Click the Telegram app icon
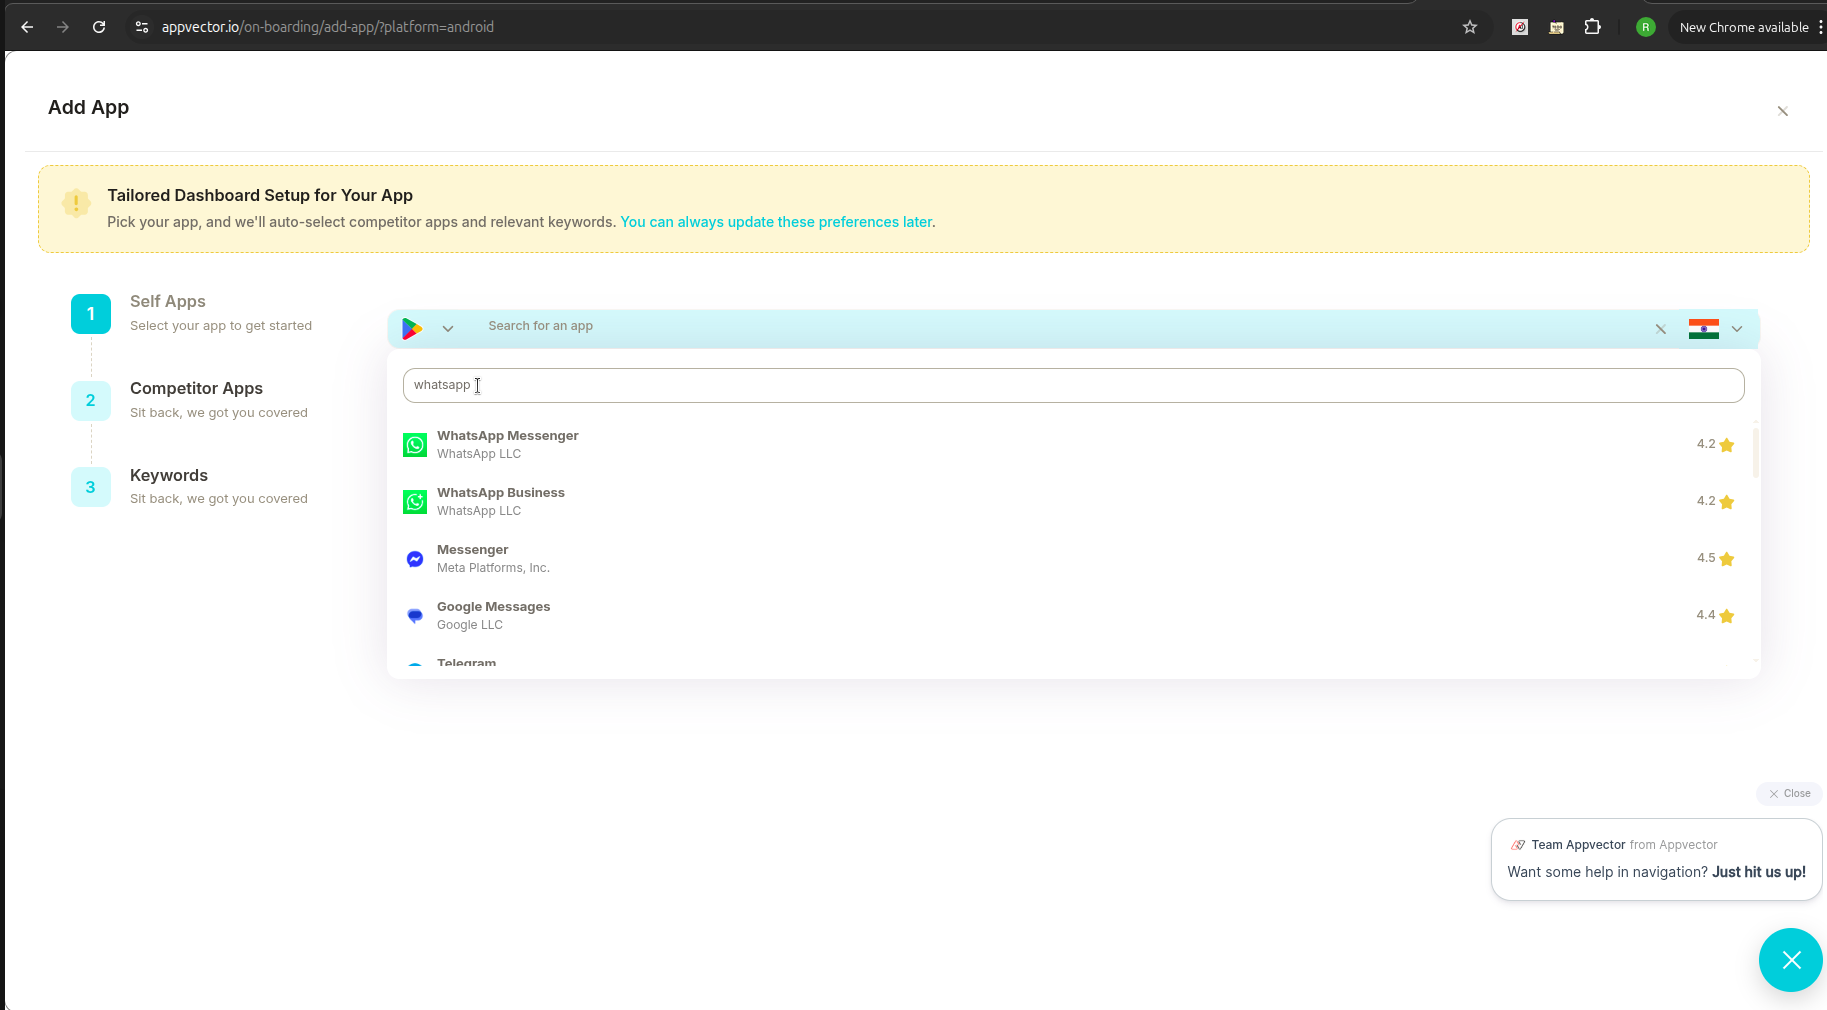1827x1010 pixels. click(414, 663)
